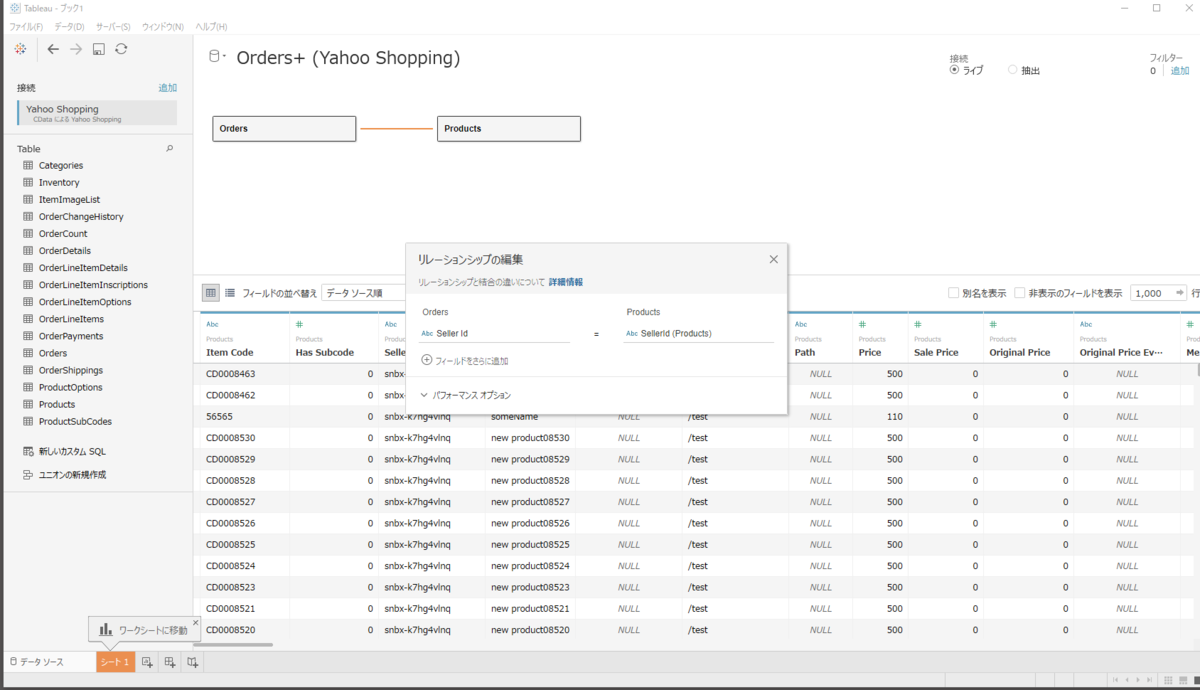Select the OrderPayments table in the list
The image size is (1200, 690).
coord(70,336)
